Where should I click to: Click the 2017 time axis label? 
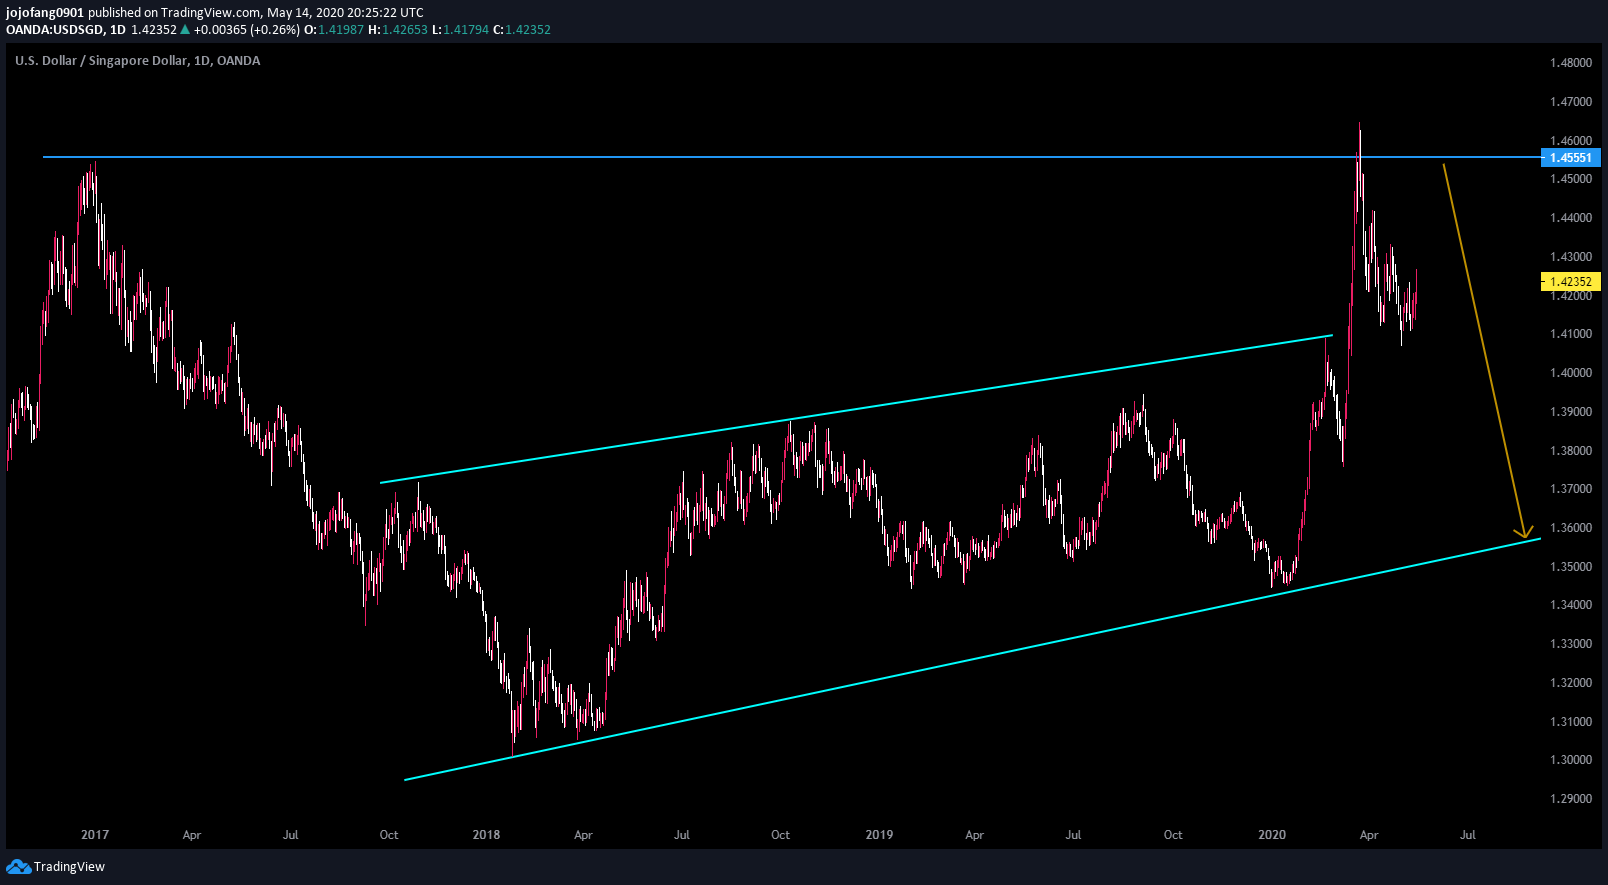pyautogui.click(x=95, y=835)
